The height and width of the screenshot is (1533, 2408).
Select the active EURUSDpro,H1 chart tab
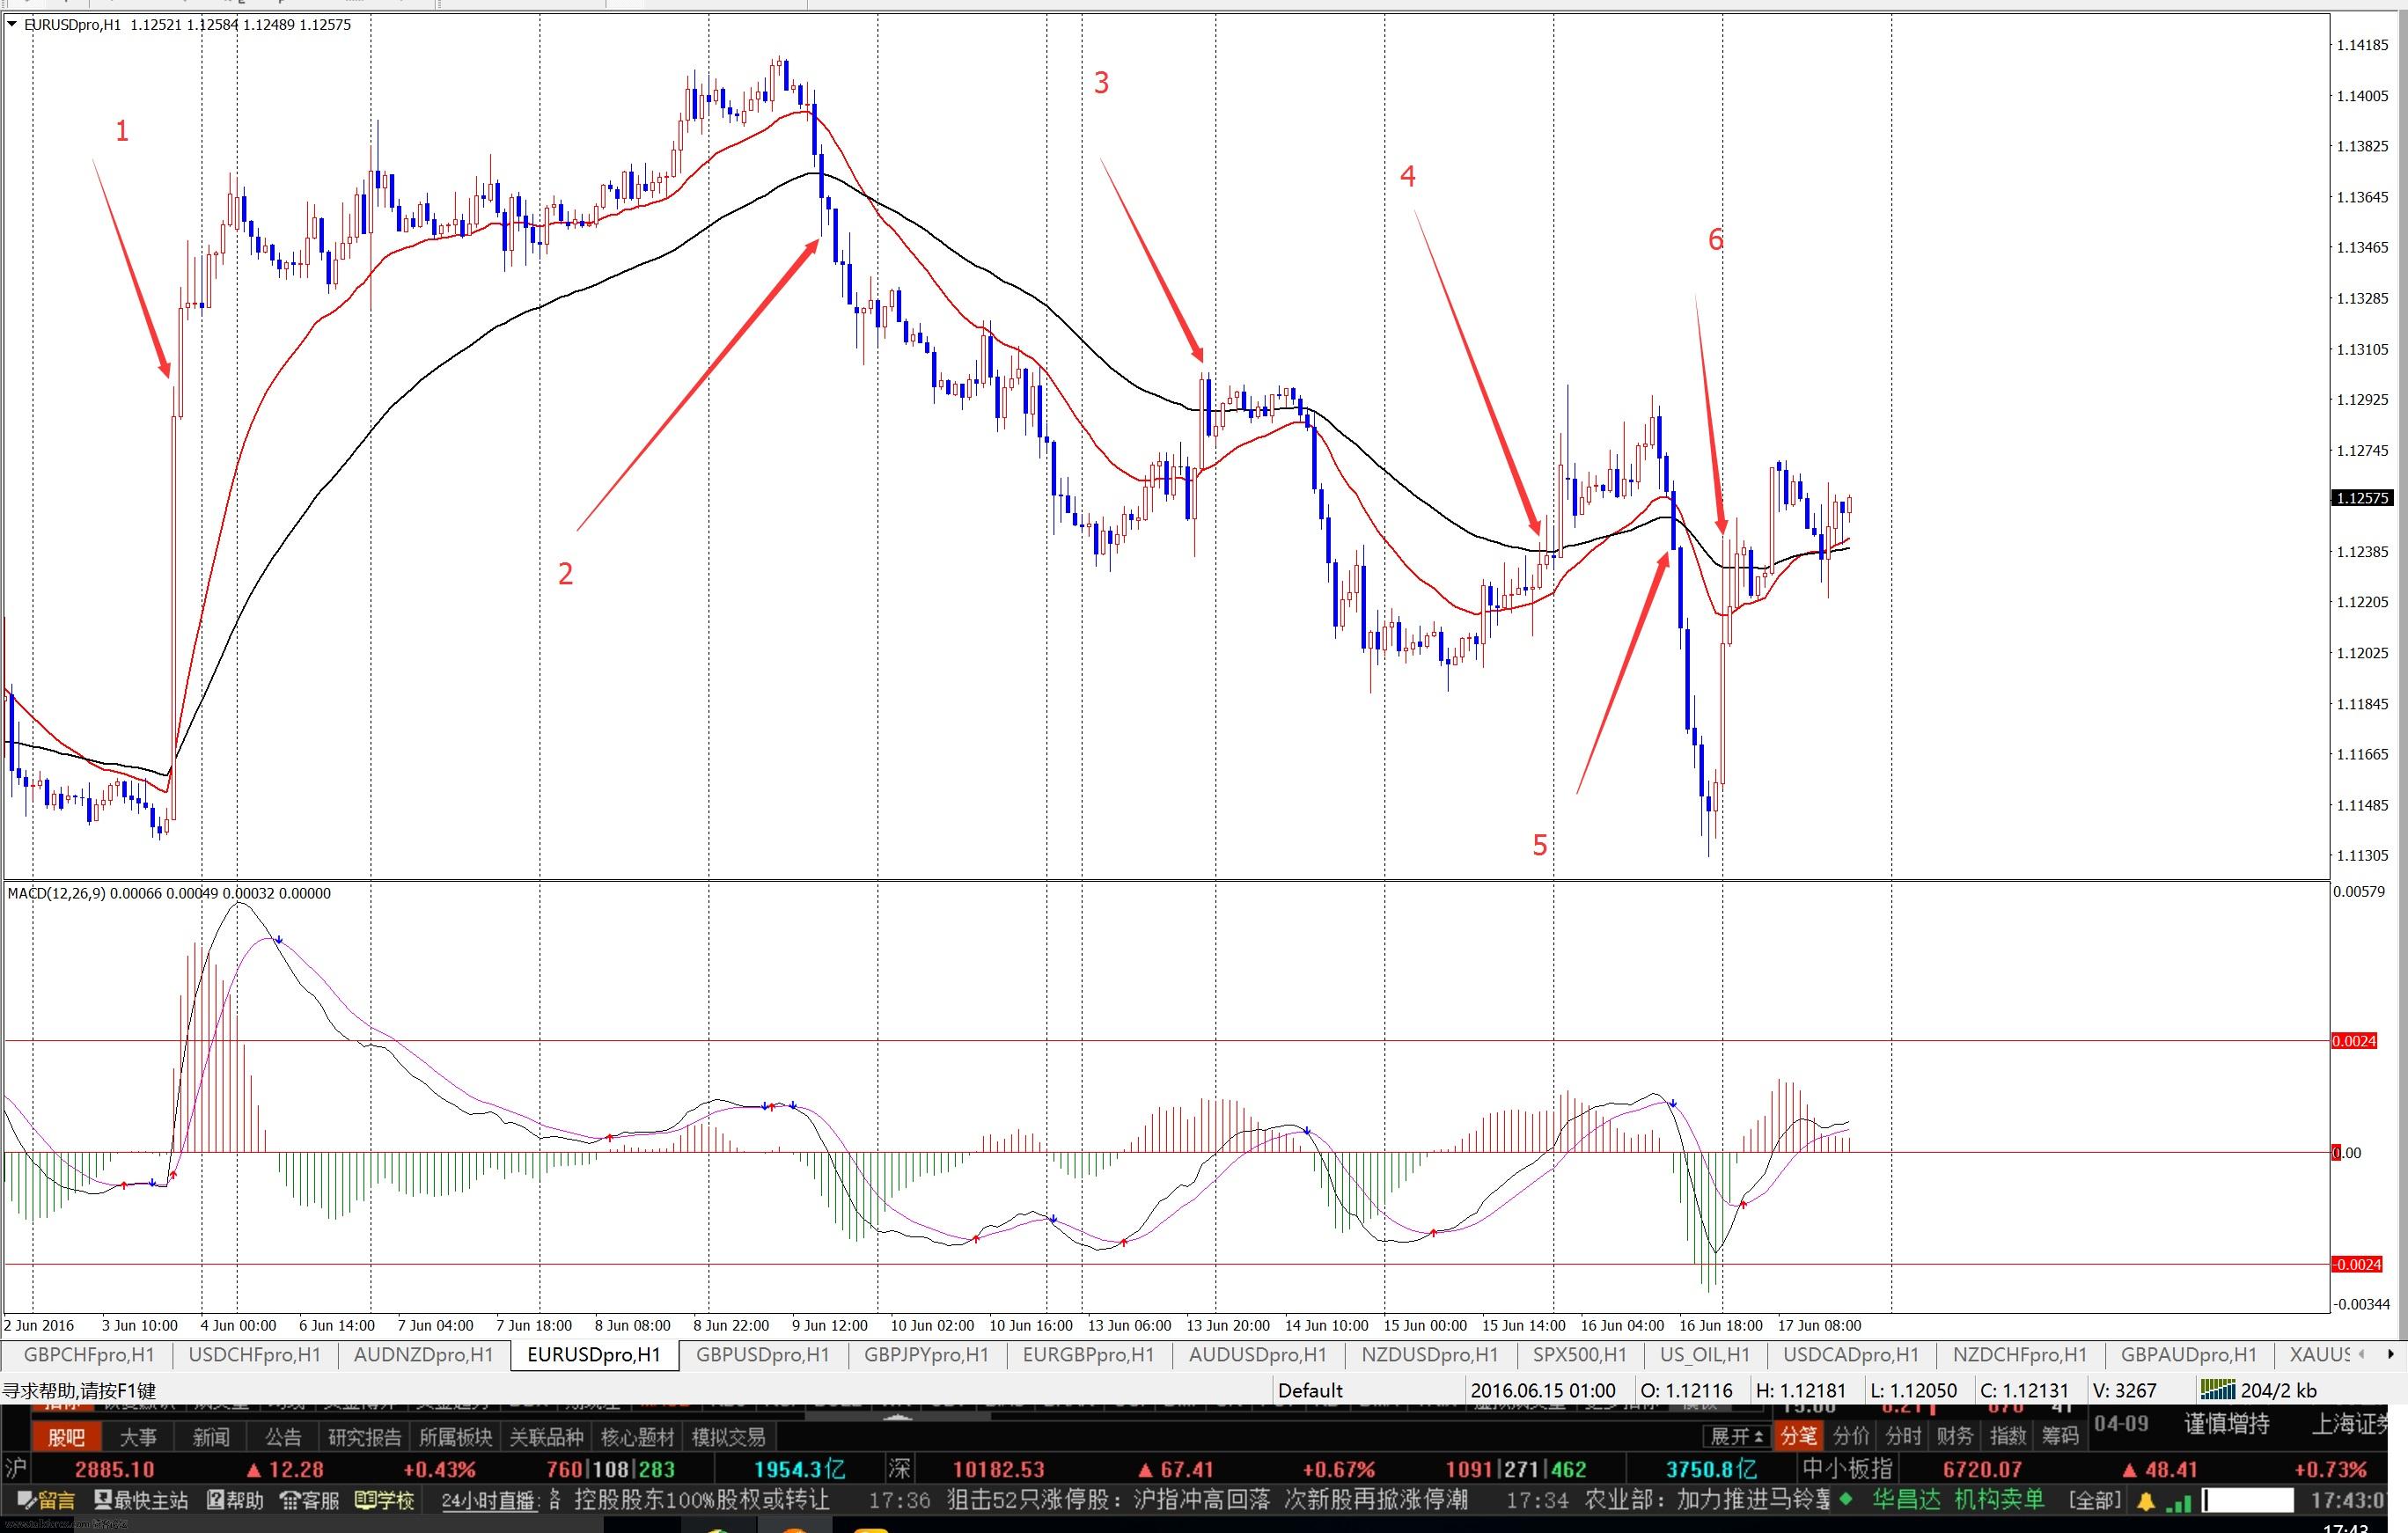(594, 1355)
